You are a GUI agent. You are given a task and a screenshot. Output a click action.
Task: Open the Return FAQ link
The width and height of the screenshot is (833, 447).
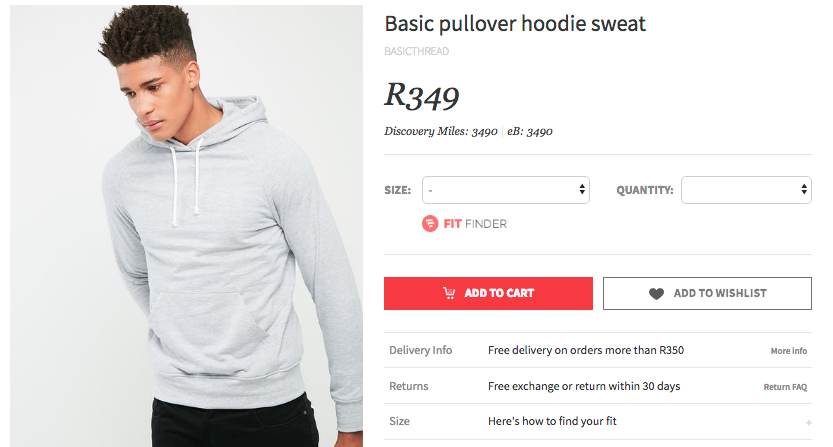tap(785, 387)
